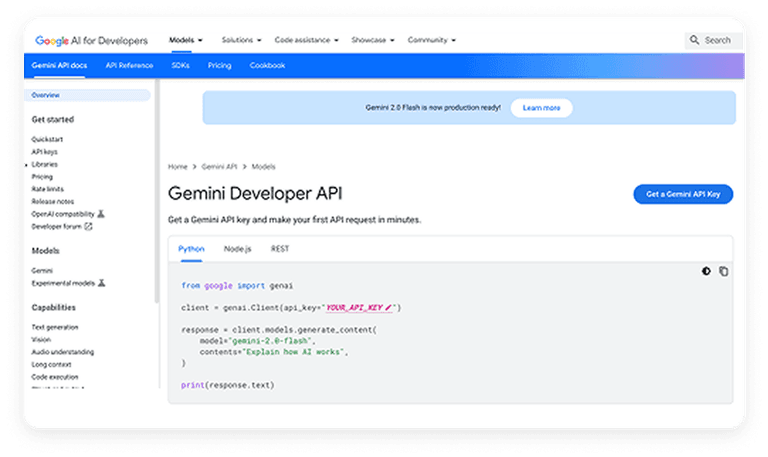This screenshot has width=768, height=457.
Task: Click the pencil edit icon in YOUR_API_KEY
Action: pos(388,308)
